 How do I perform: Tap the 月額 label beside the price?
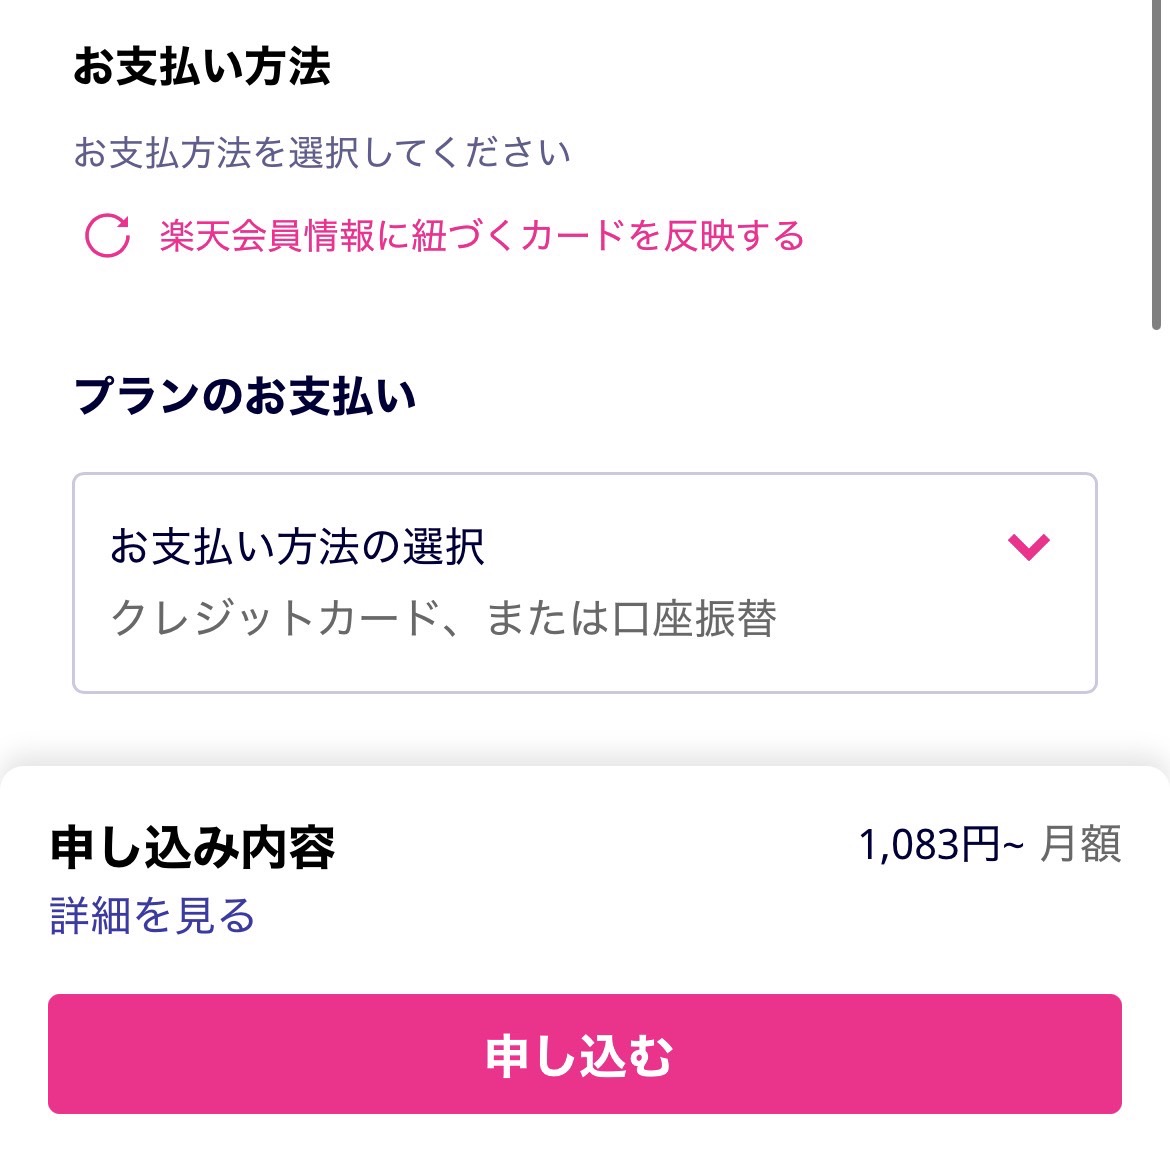coord(1080,845)
